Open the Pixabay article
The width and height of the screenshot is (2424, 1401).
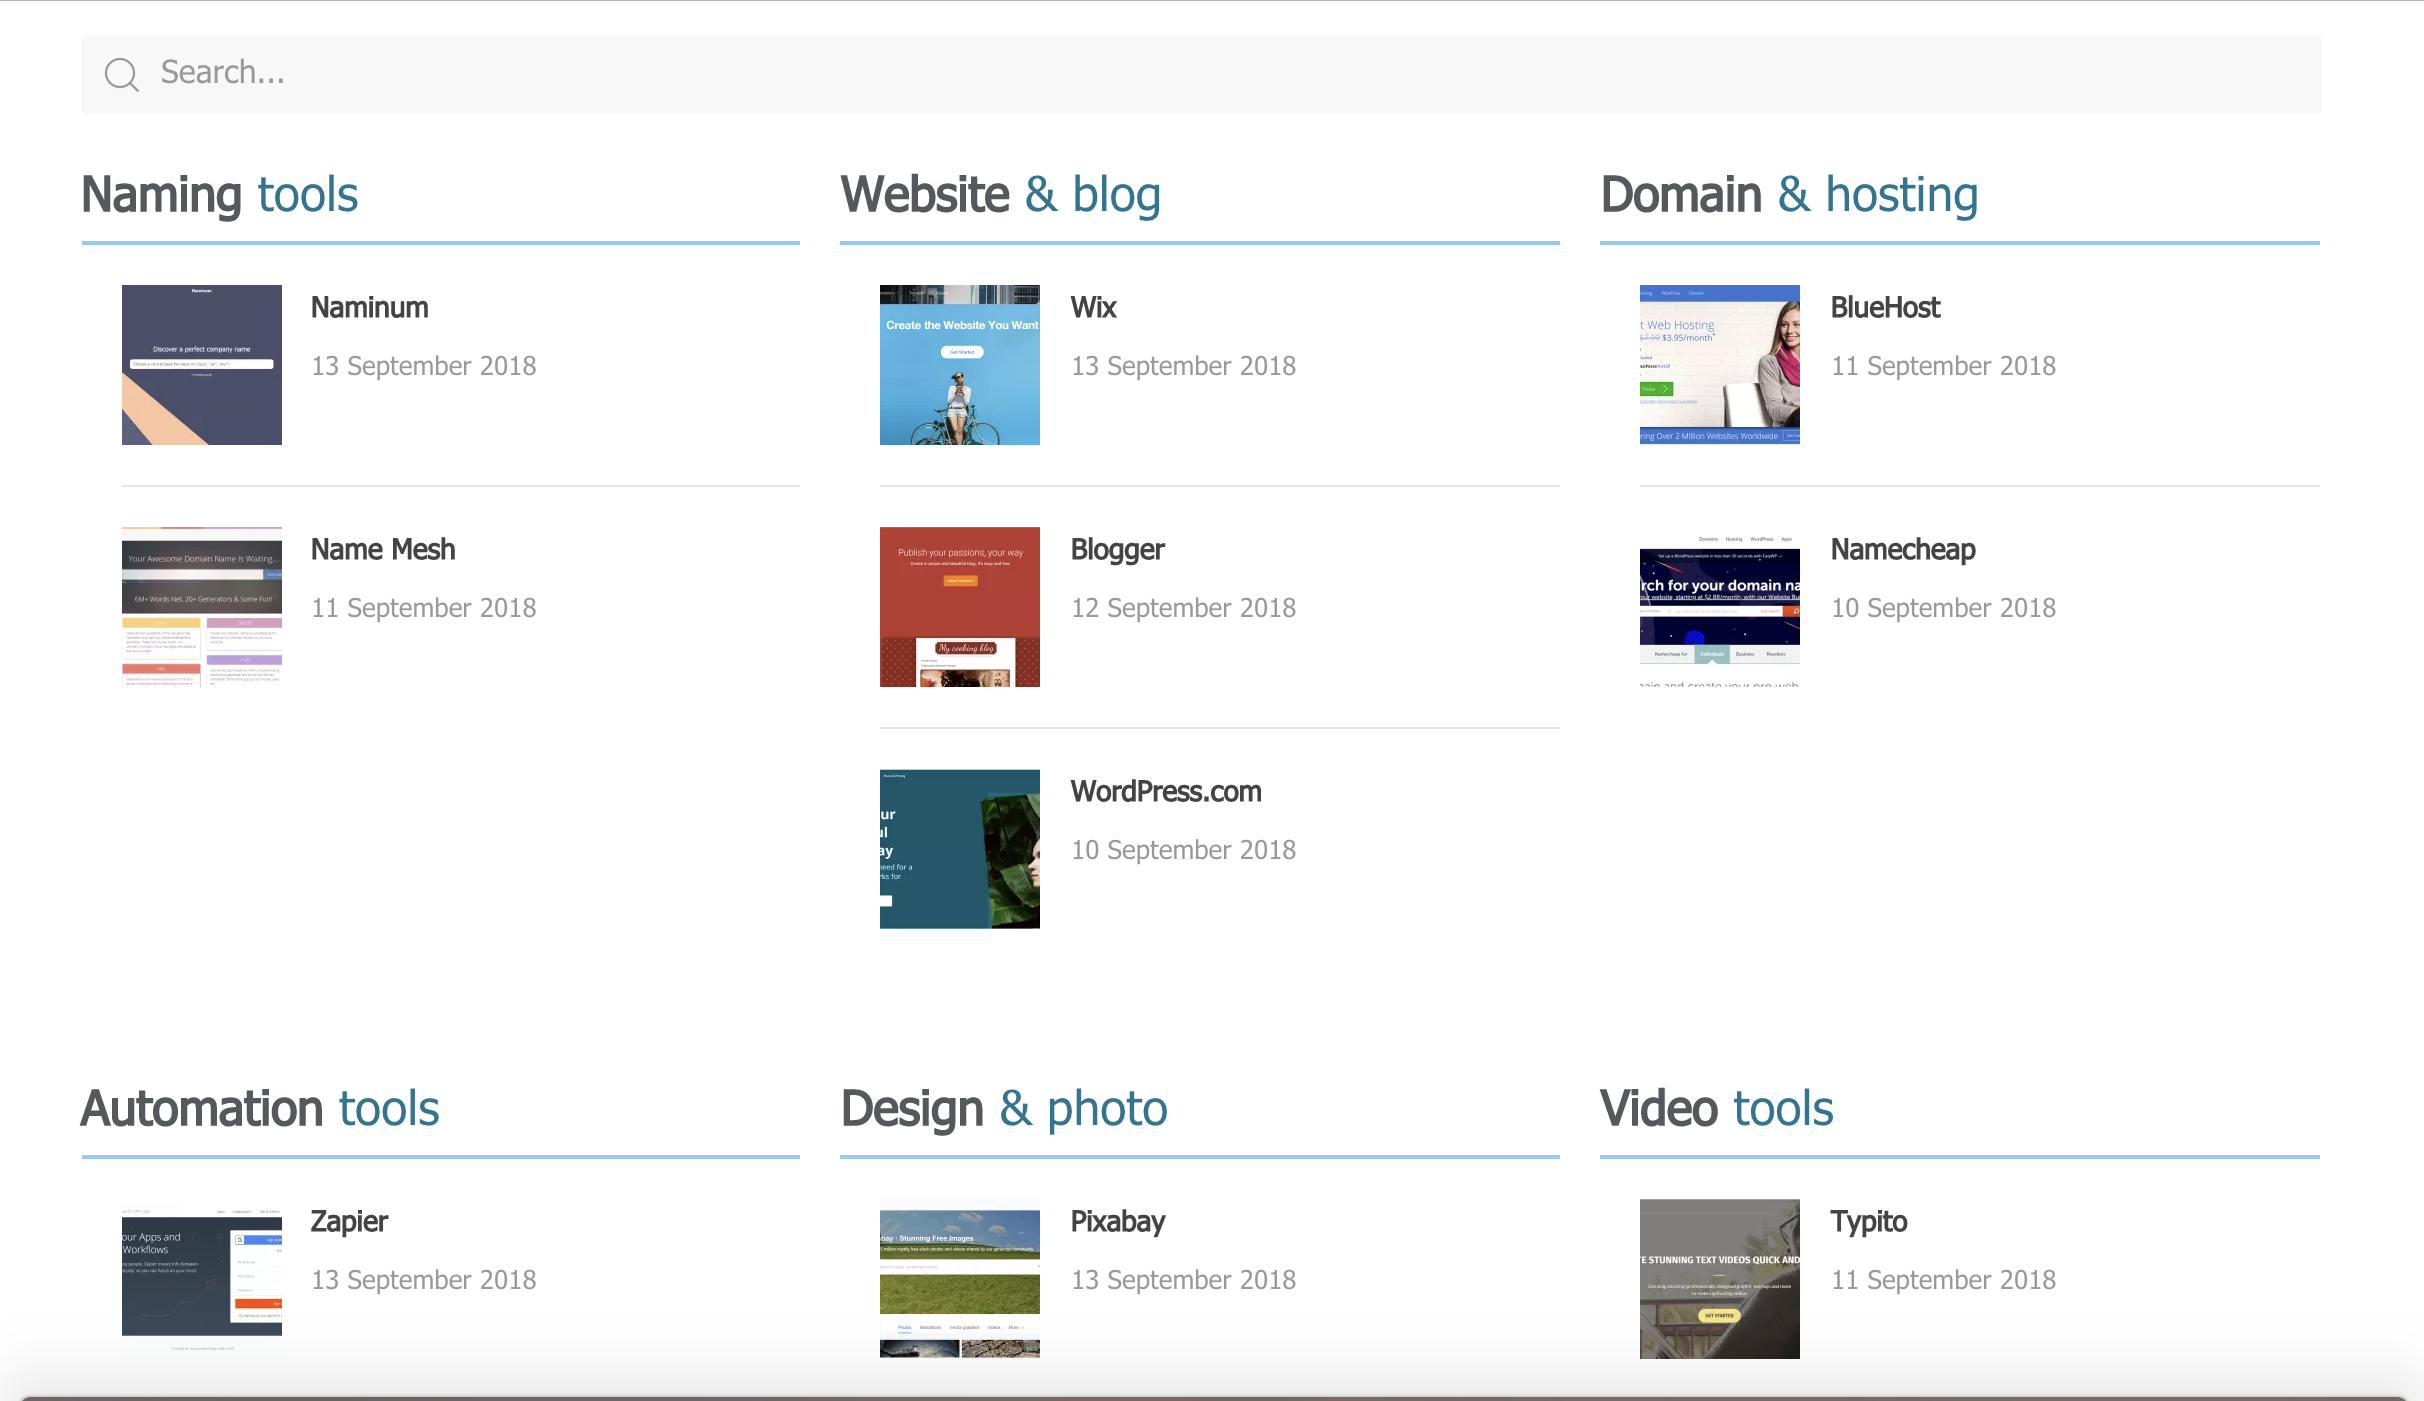(x=1117, y=1221)
